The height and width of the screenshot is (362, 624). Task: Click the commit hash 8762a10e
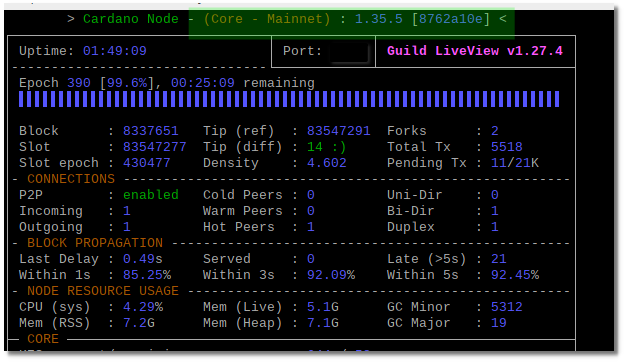click(450, 19)
